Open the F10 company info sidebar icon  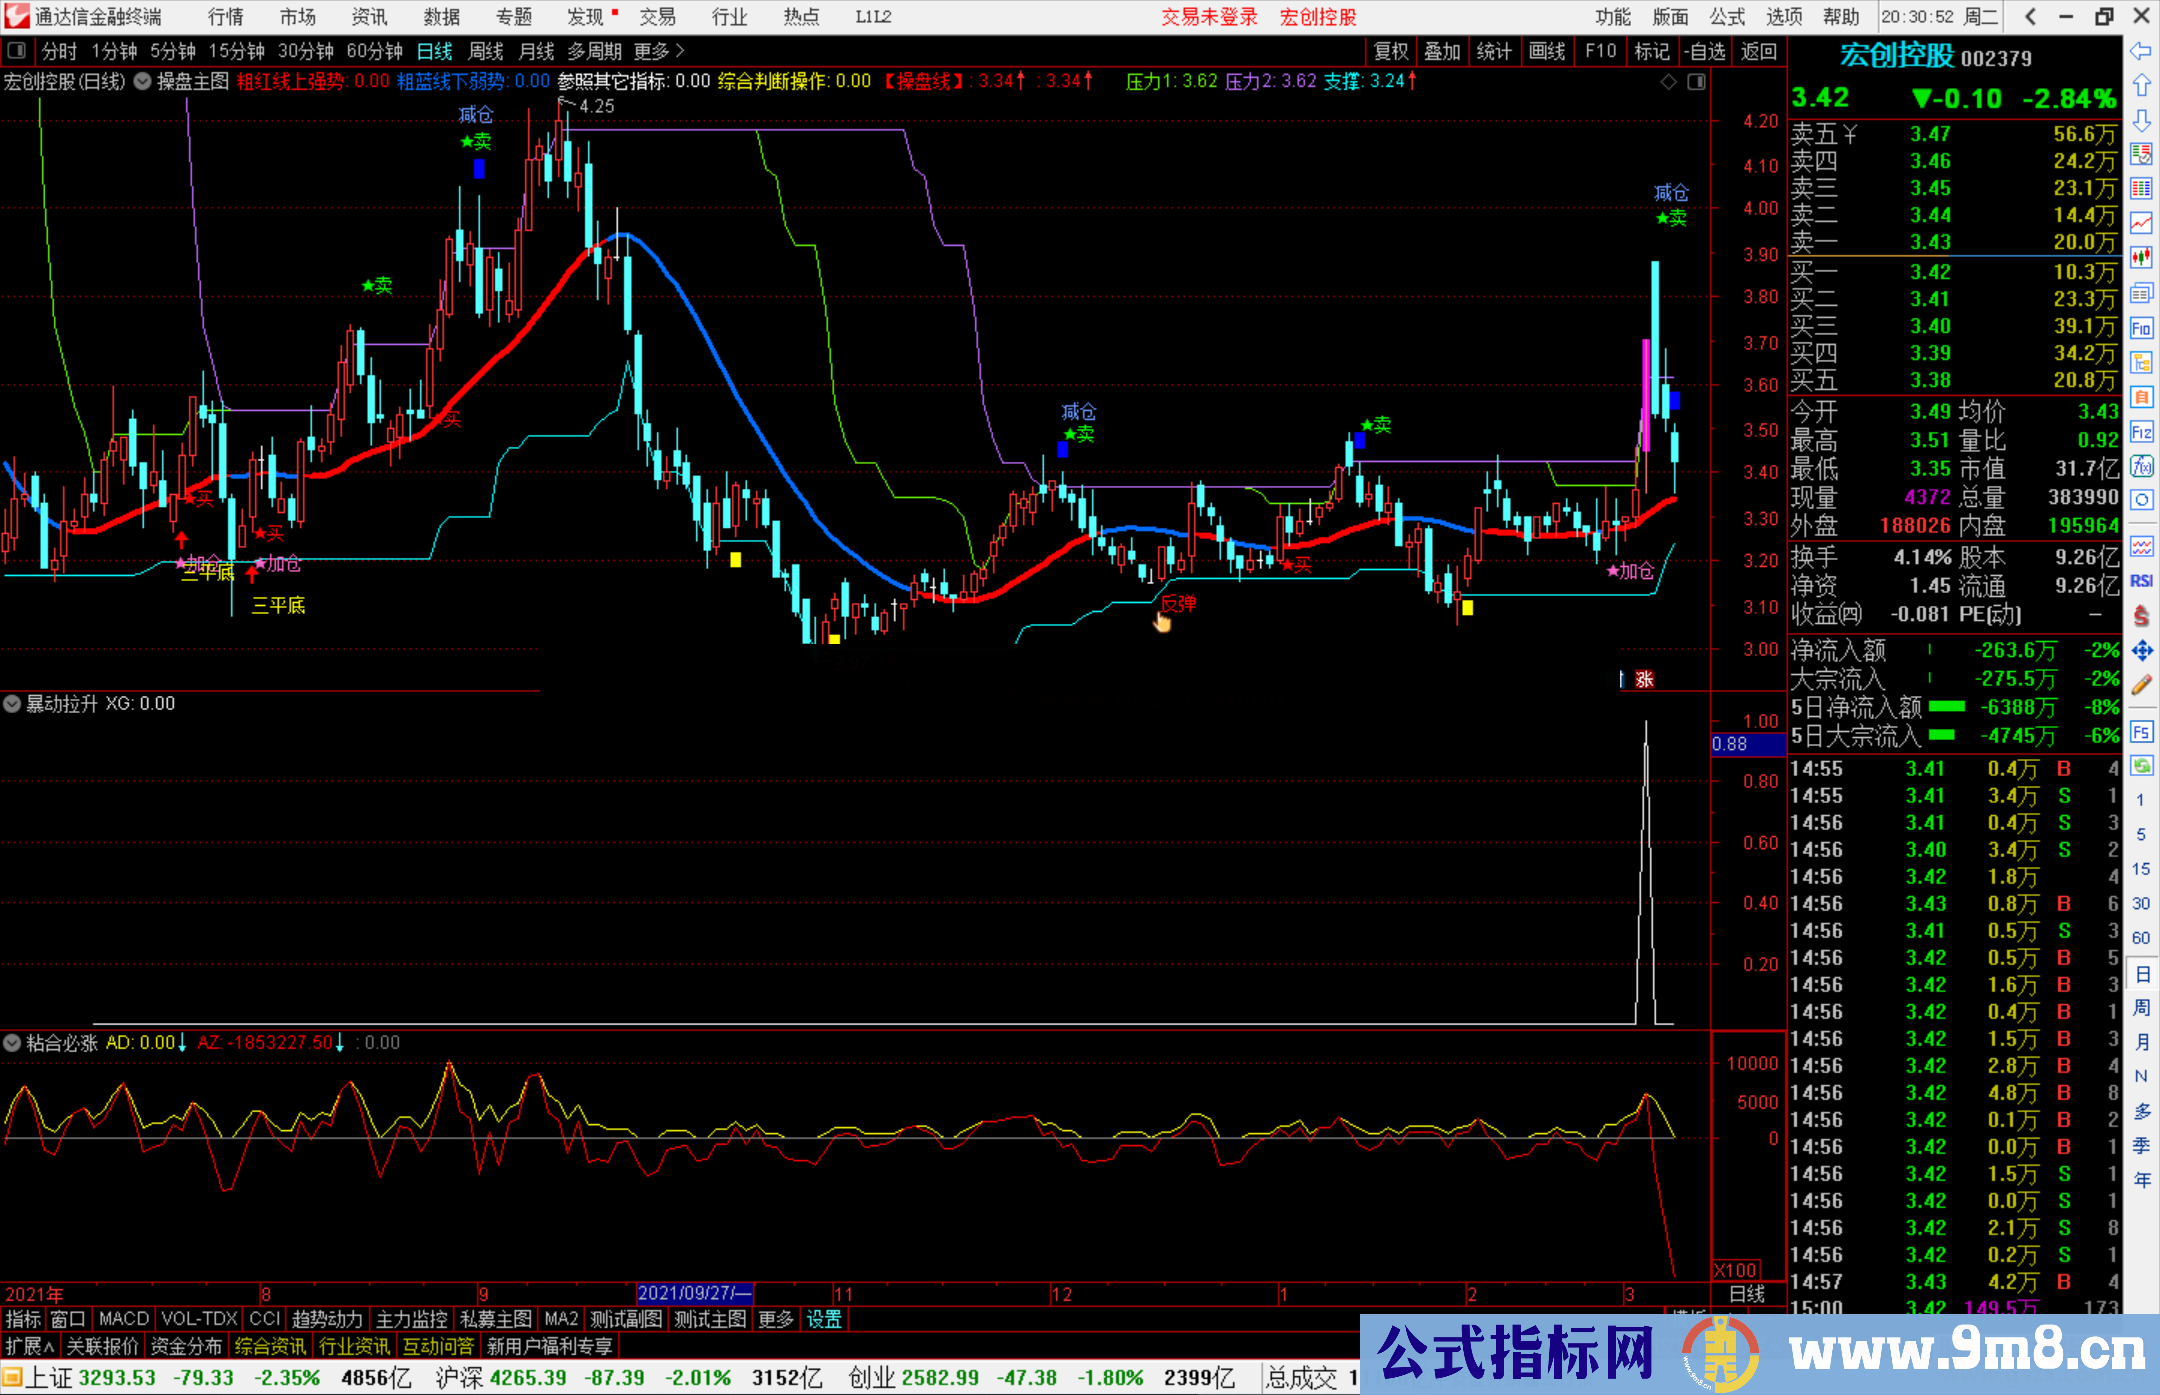click(2141, 328)
